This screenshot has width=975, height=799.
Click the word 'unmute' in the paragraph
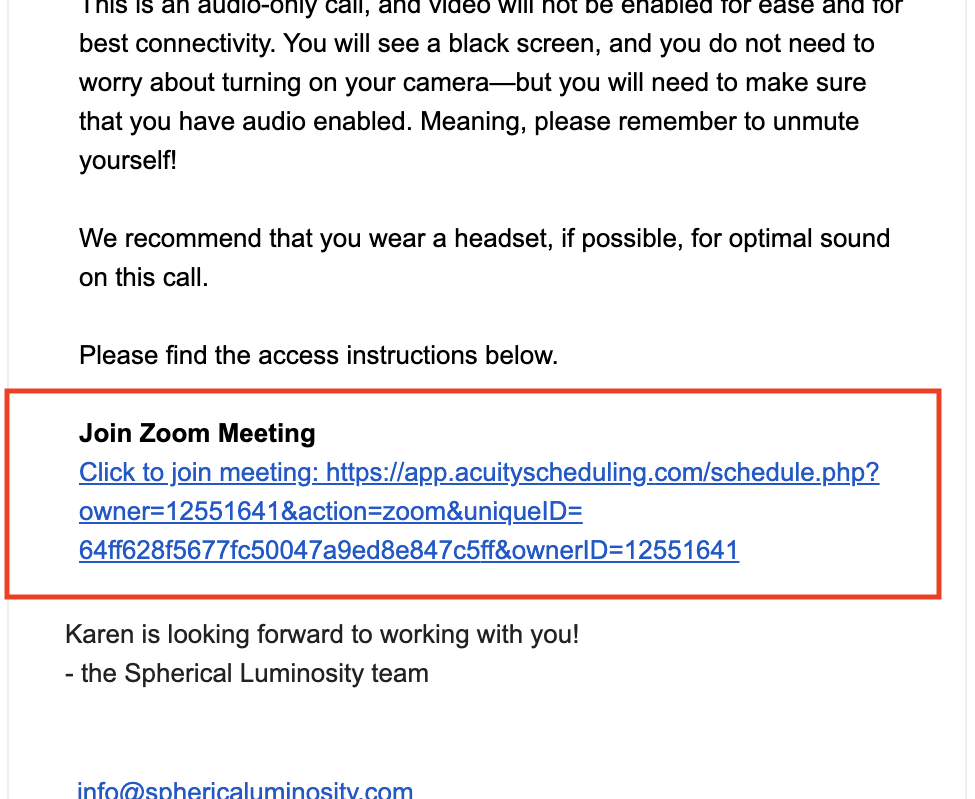coord(815,121)
